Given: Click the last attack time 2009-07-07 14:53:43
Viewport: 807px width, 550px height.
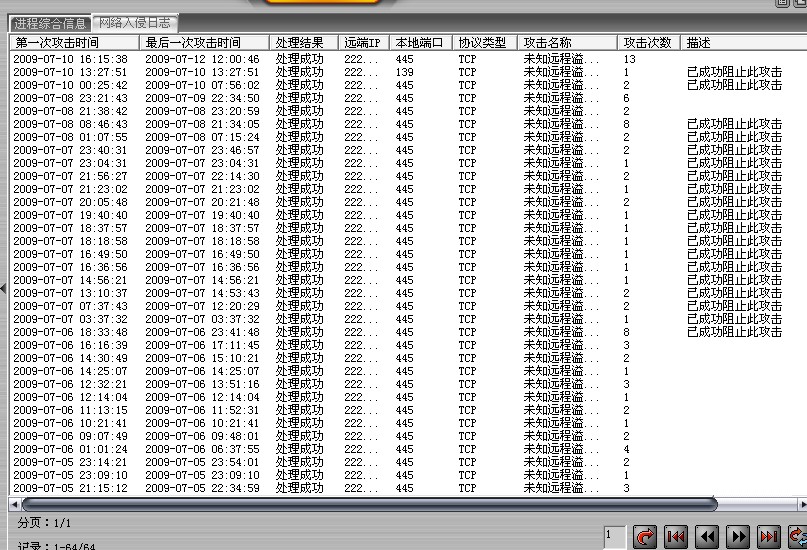Looking at the screenshot, I should point(202,293).
